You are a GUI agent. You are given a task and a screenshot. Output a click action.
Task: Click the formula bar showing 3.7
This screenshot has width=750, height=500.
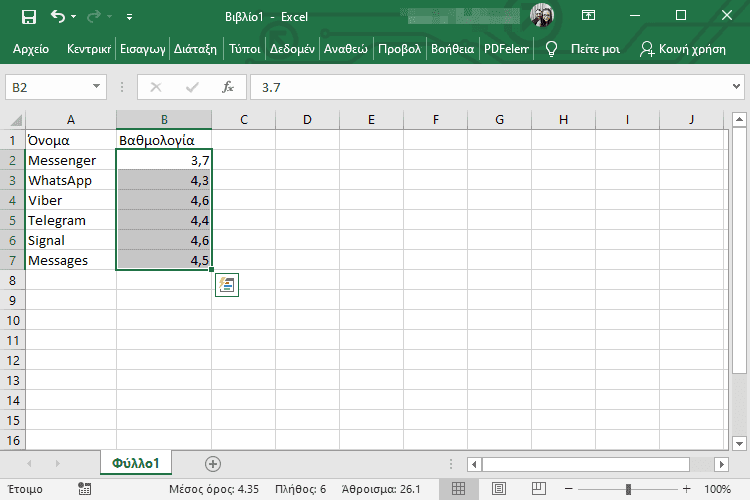[x=490, y=87]
